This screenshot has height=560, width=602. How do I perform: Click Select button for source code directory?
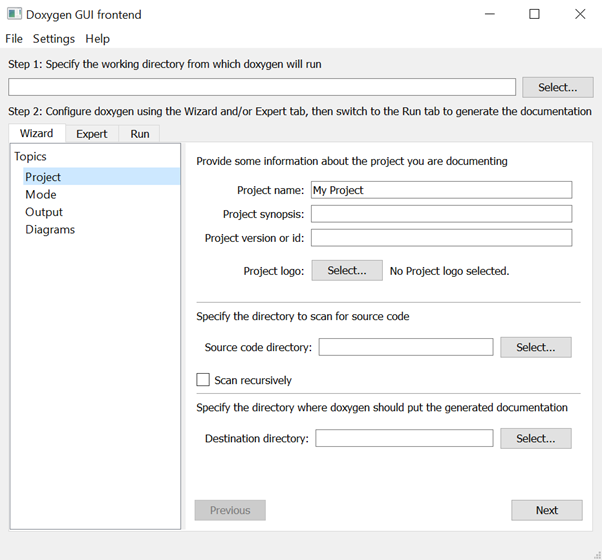(x=536, y=347)
